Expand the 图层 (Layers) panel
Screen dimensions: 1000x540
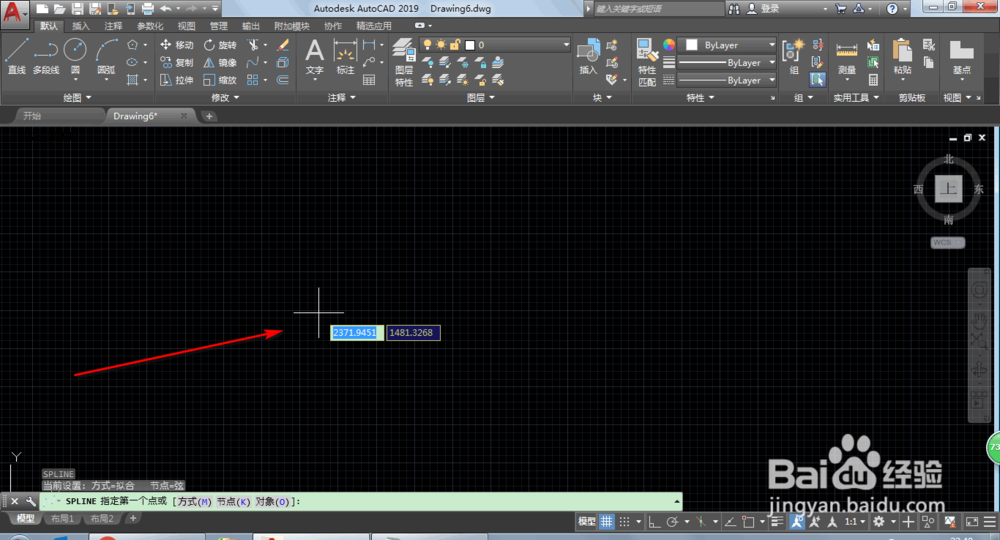480,98
